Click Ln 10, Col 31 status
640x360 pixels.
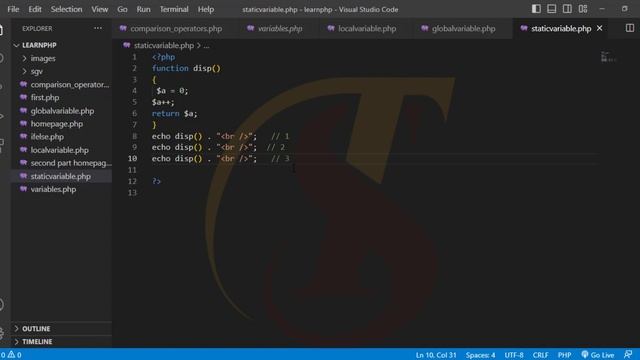436,355
